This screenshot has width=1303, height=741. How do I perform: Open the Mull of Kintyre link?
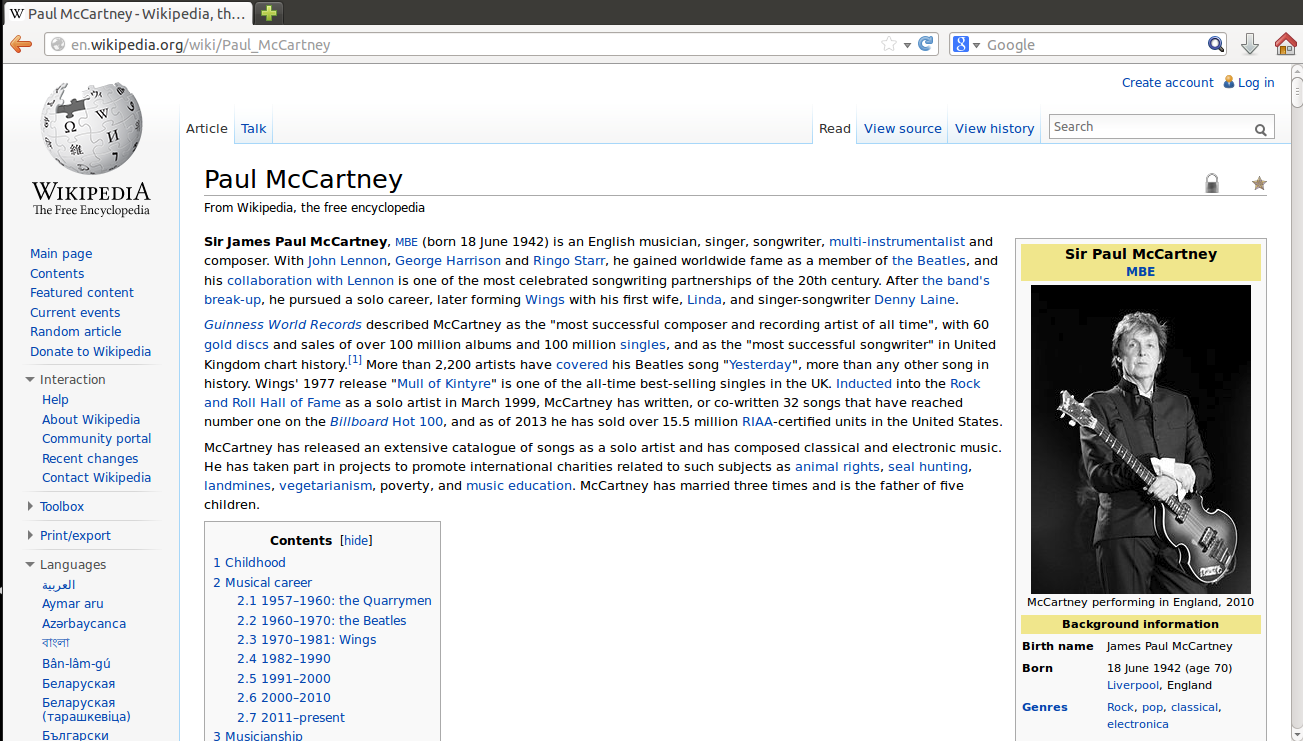tap(443, 384)
